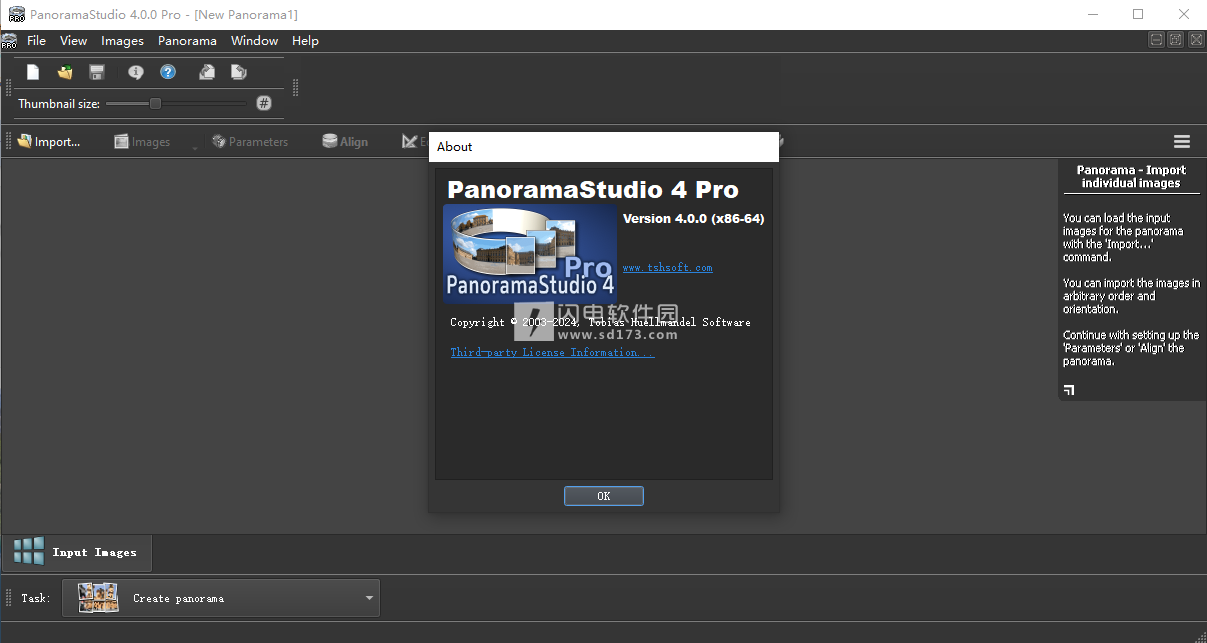Click the PanoramaStudio PRO app icon in menu bar
The height and width of the screenshot is (643, 1207).
(x=9, y=41)
